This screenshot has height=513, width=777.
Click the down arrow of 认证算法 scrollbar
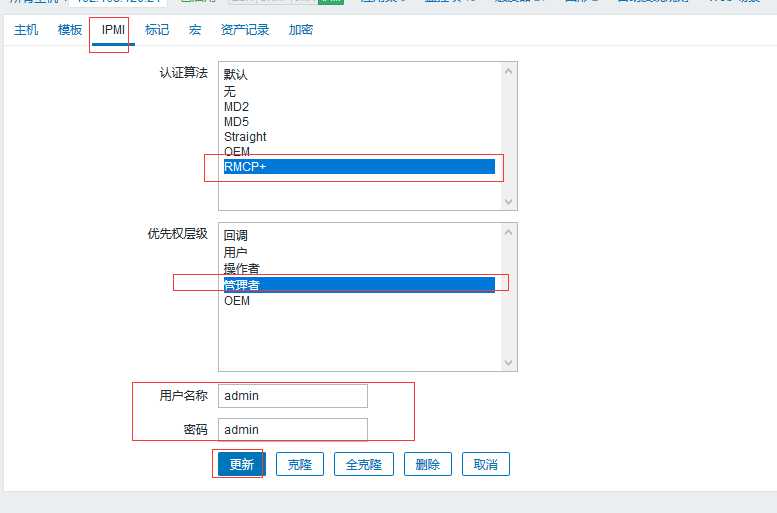click(508, 201)
